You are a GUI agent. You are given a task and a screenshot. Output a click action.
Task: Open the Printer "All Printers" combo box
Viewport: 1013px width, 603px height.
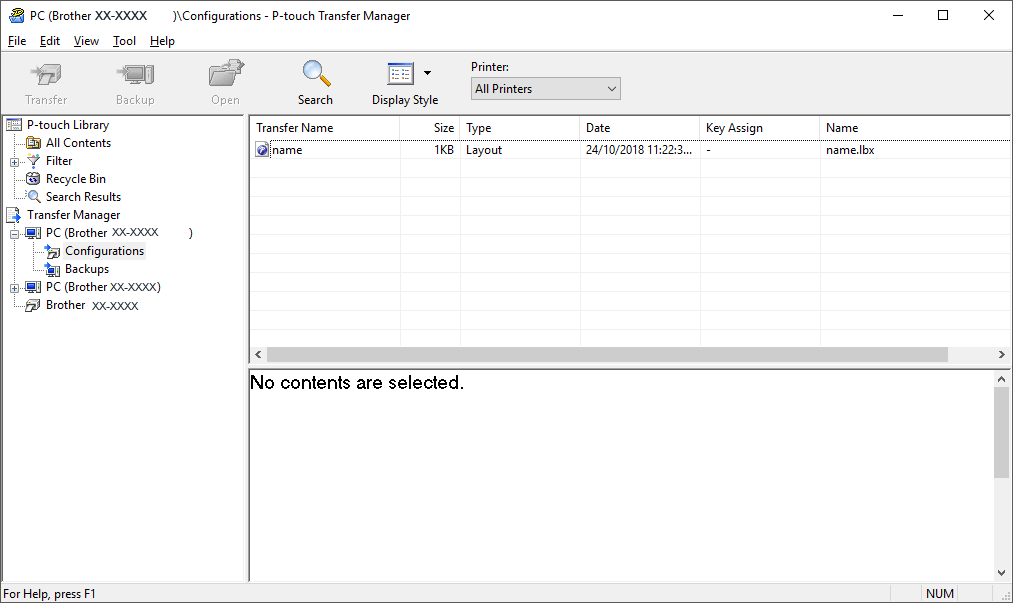pyautogui.click(x=546, y=89)
